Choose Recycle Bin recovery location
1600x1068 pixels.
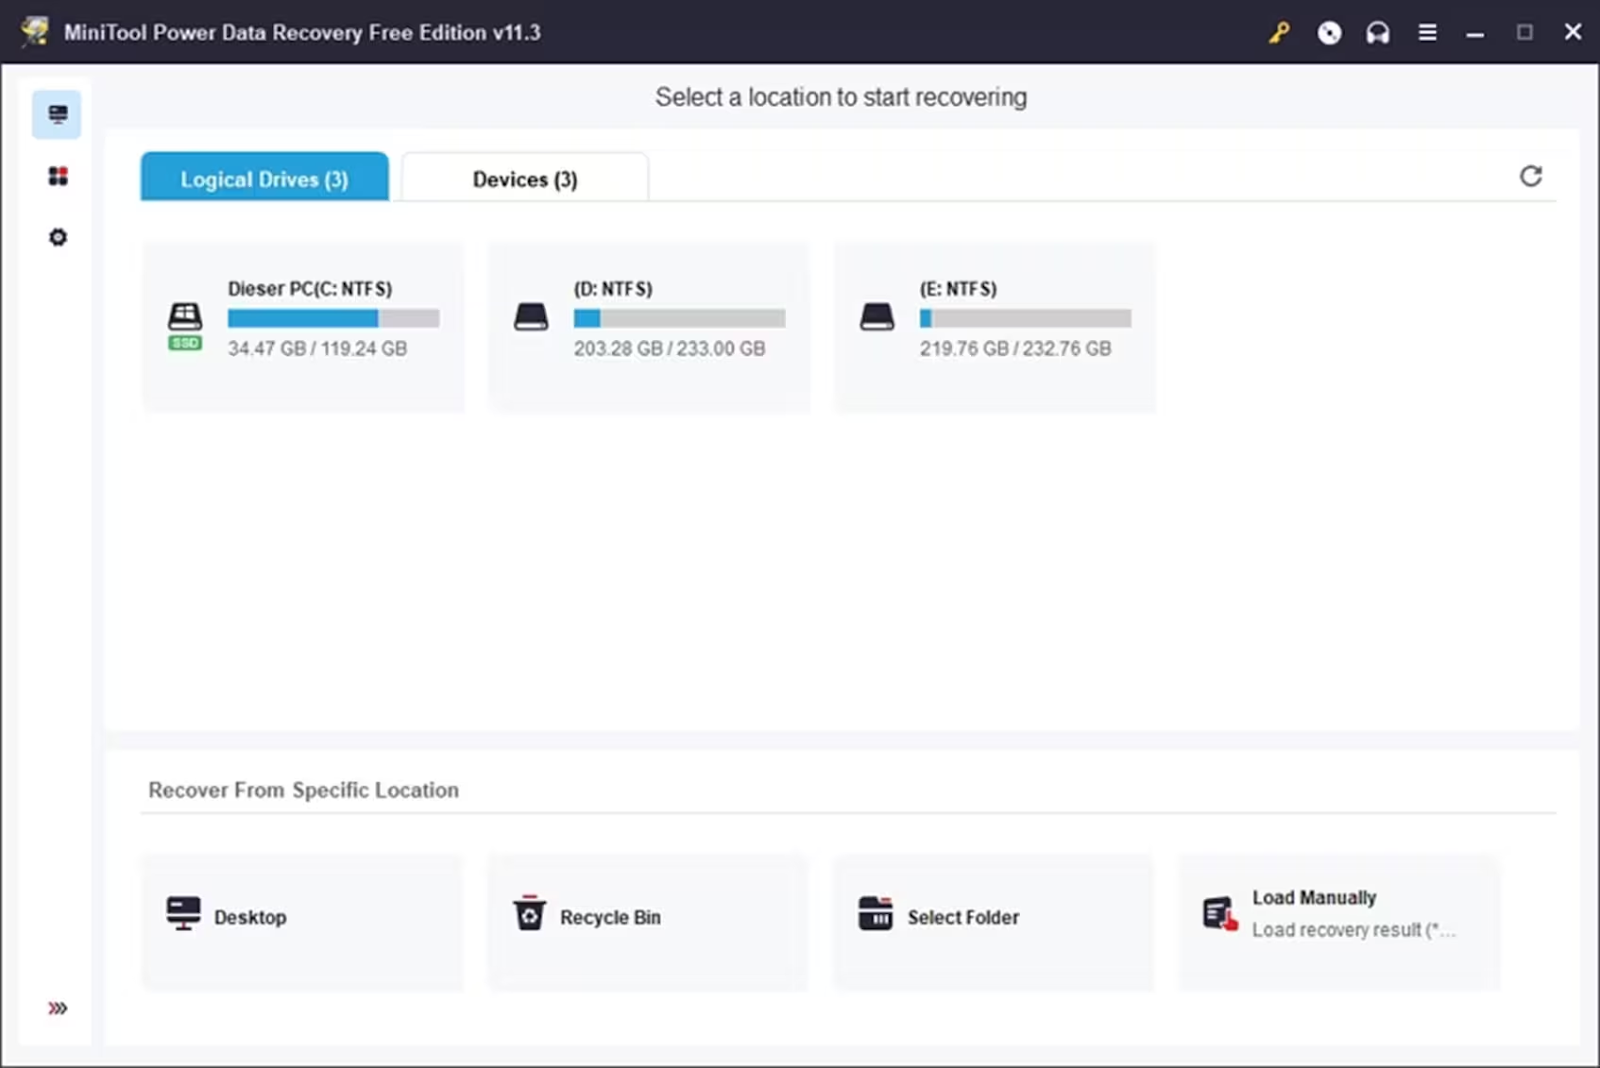[x=648, y=922]
